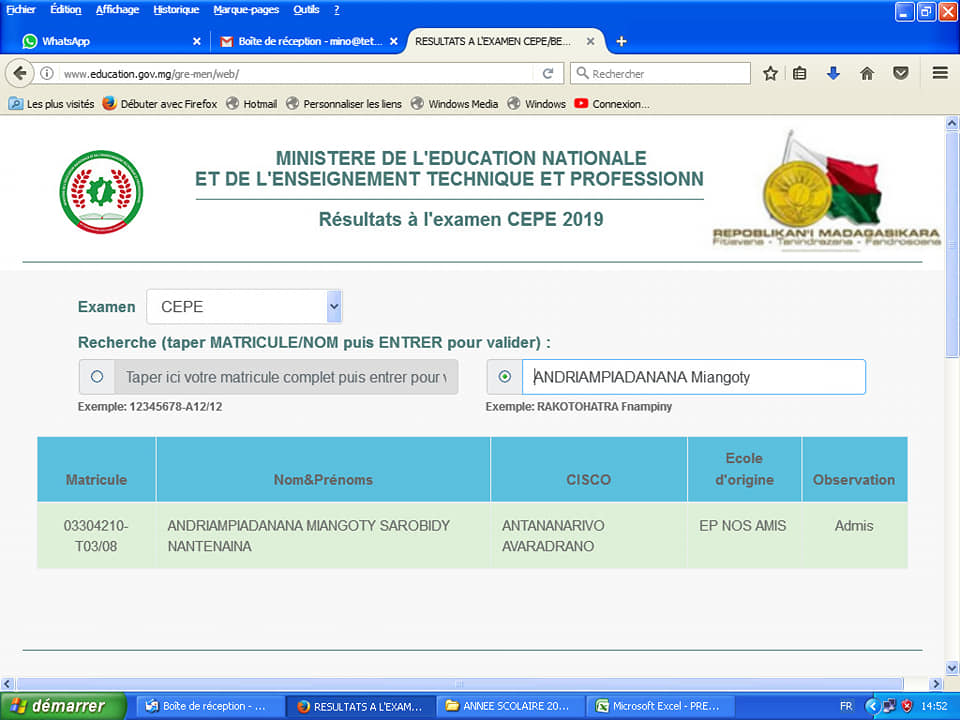The width and height of the screenshot is (960, 720).
Task: Bookmark this page with the star icon
Action: pos(771,73)
